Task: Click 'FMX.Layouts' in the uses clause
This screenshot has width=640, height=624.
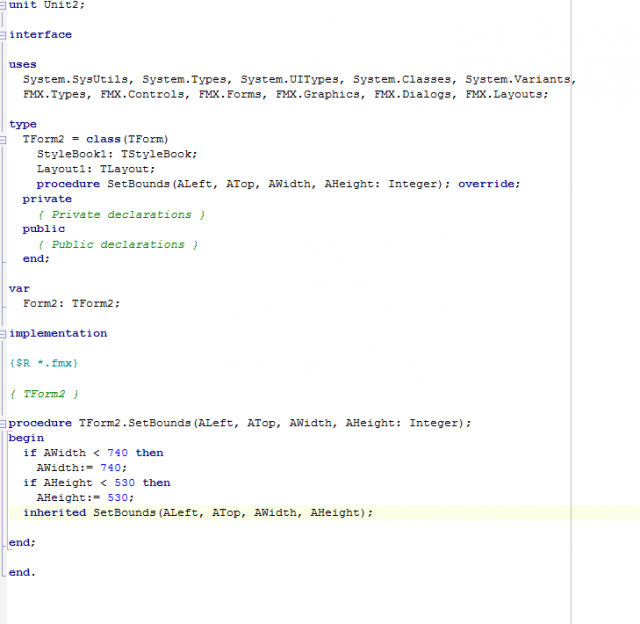Action: coord(504,94)
